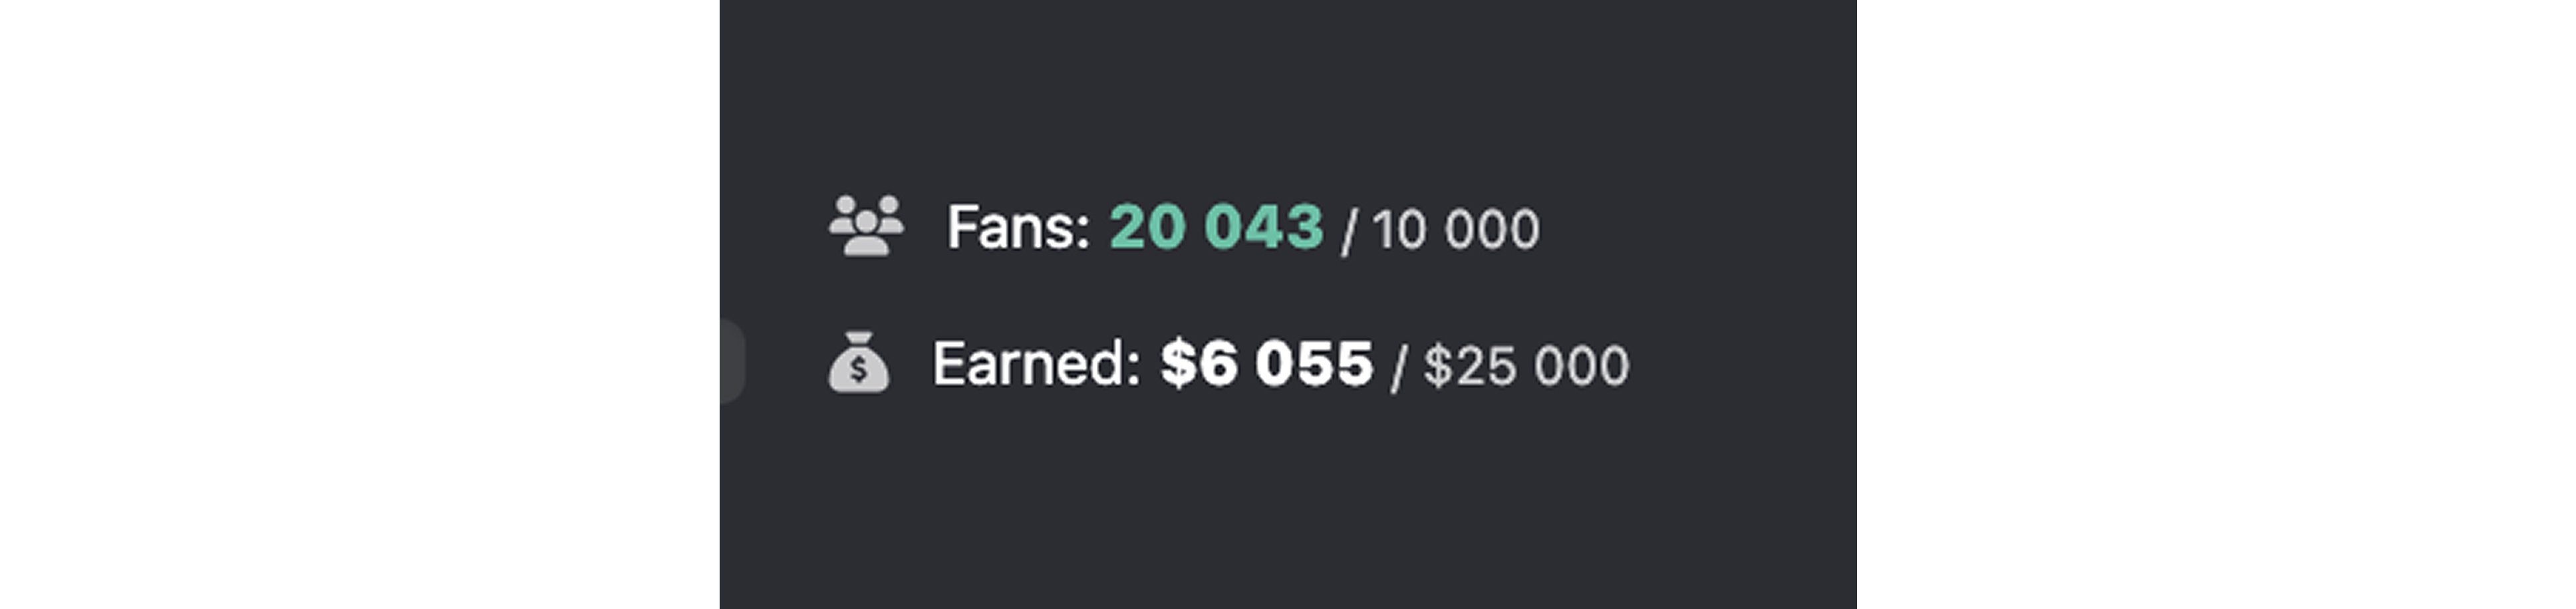
Task: Click the white area left of dark panel
Action: click(x=360, y=304)
